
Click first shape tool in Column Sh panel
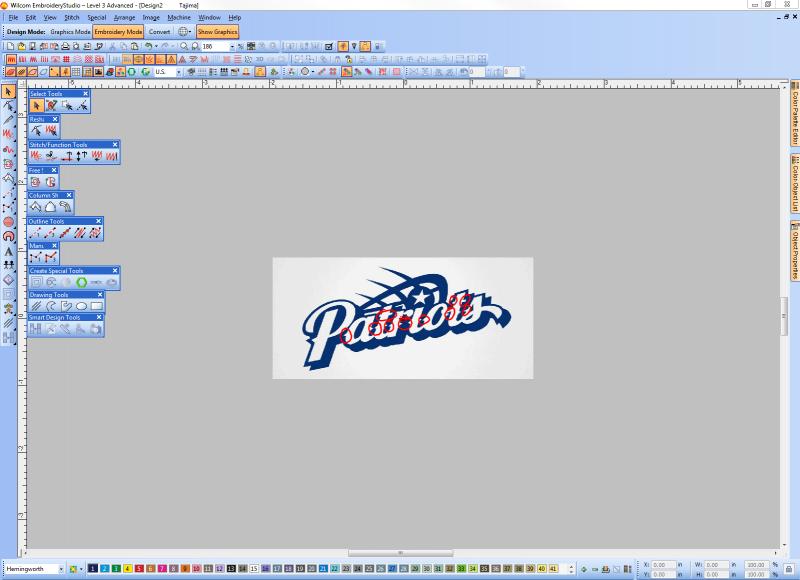coord(35,207)
